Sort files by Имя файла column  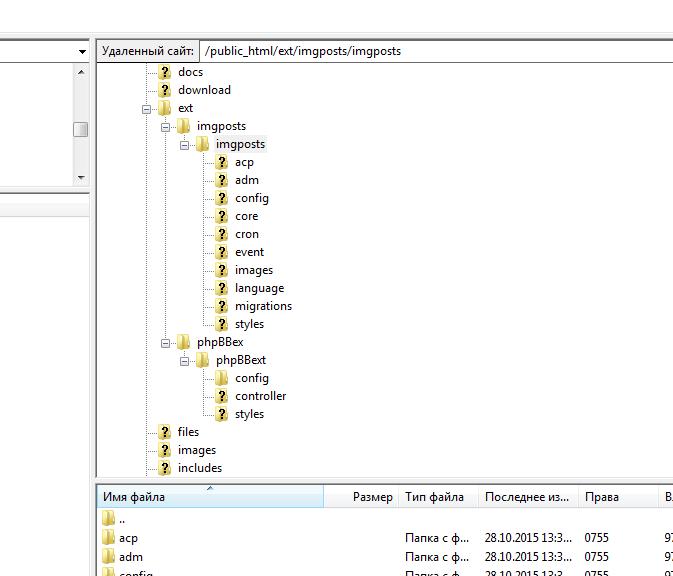(x=210, y=497)
